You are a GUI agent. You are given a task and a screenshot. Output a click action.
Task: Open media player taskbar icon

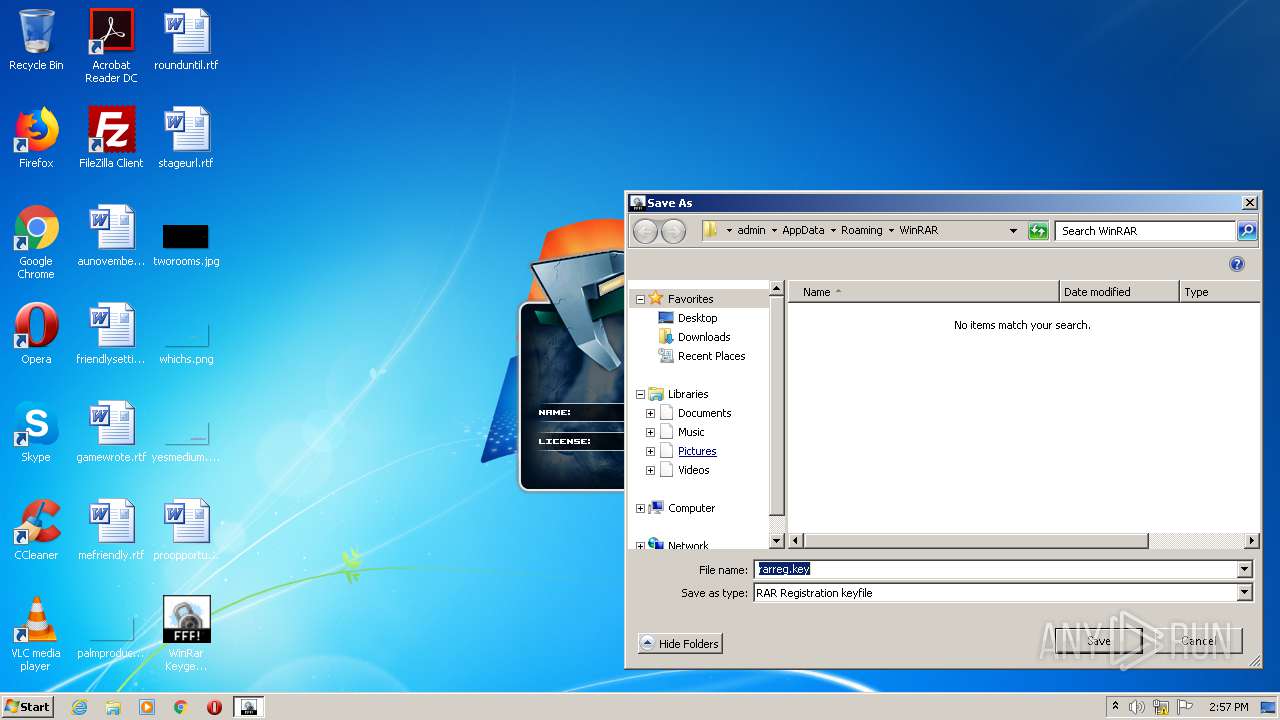coord(147,707)
